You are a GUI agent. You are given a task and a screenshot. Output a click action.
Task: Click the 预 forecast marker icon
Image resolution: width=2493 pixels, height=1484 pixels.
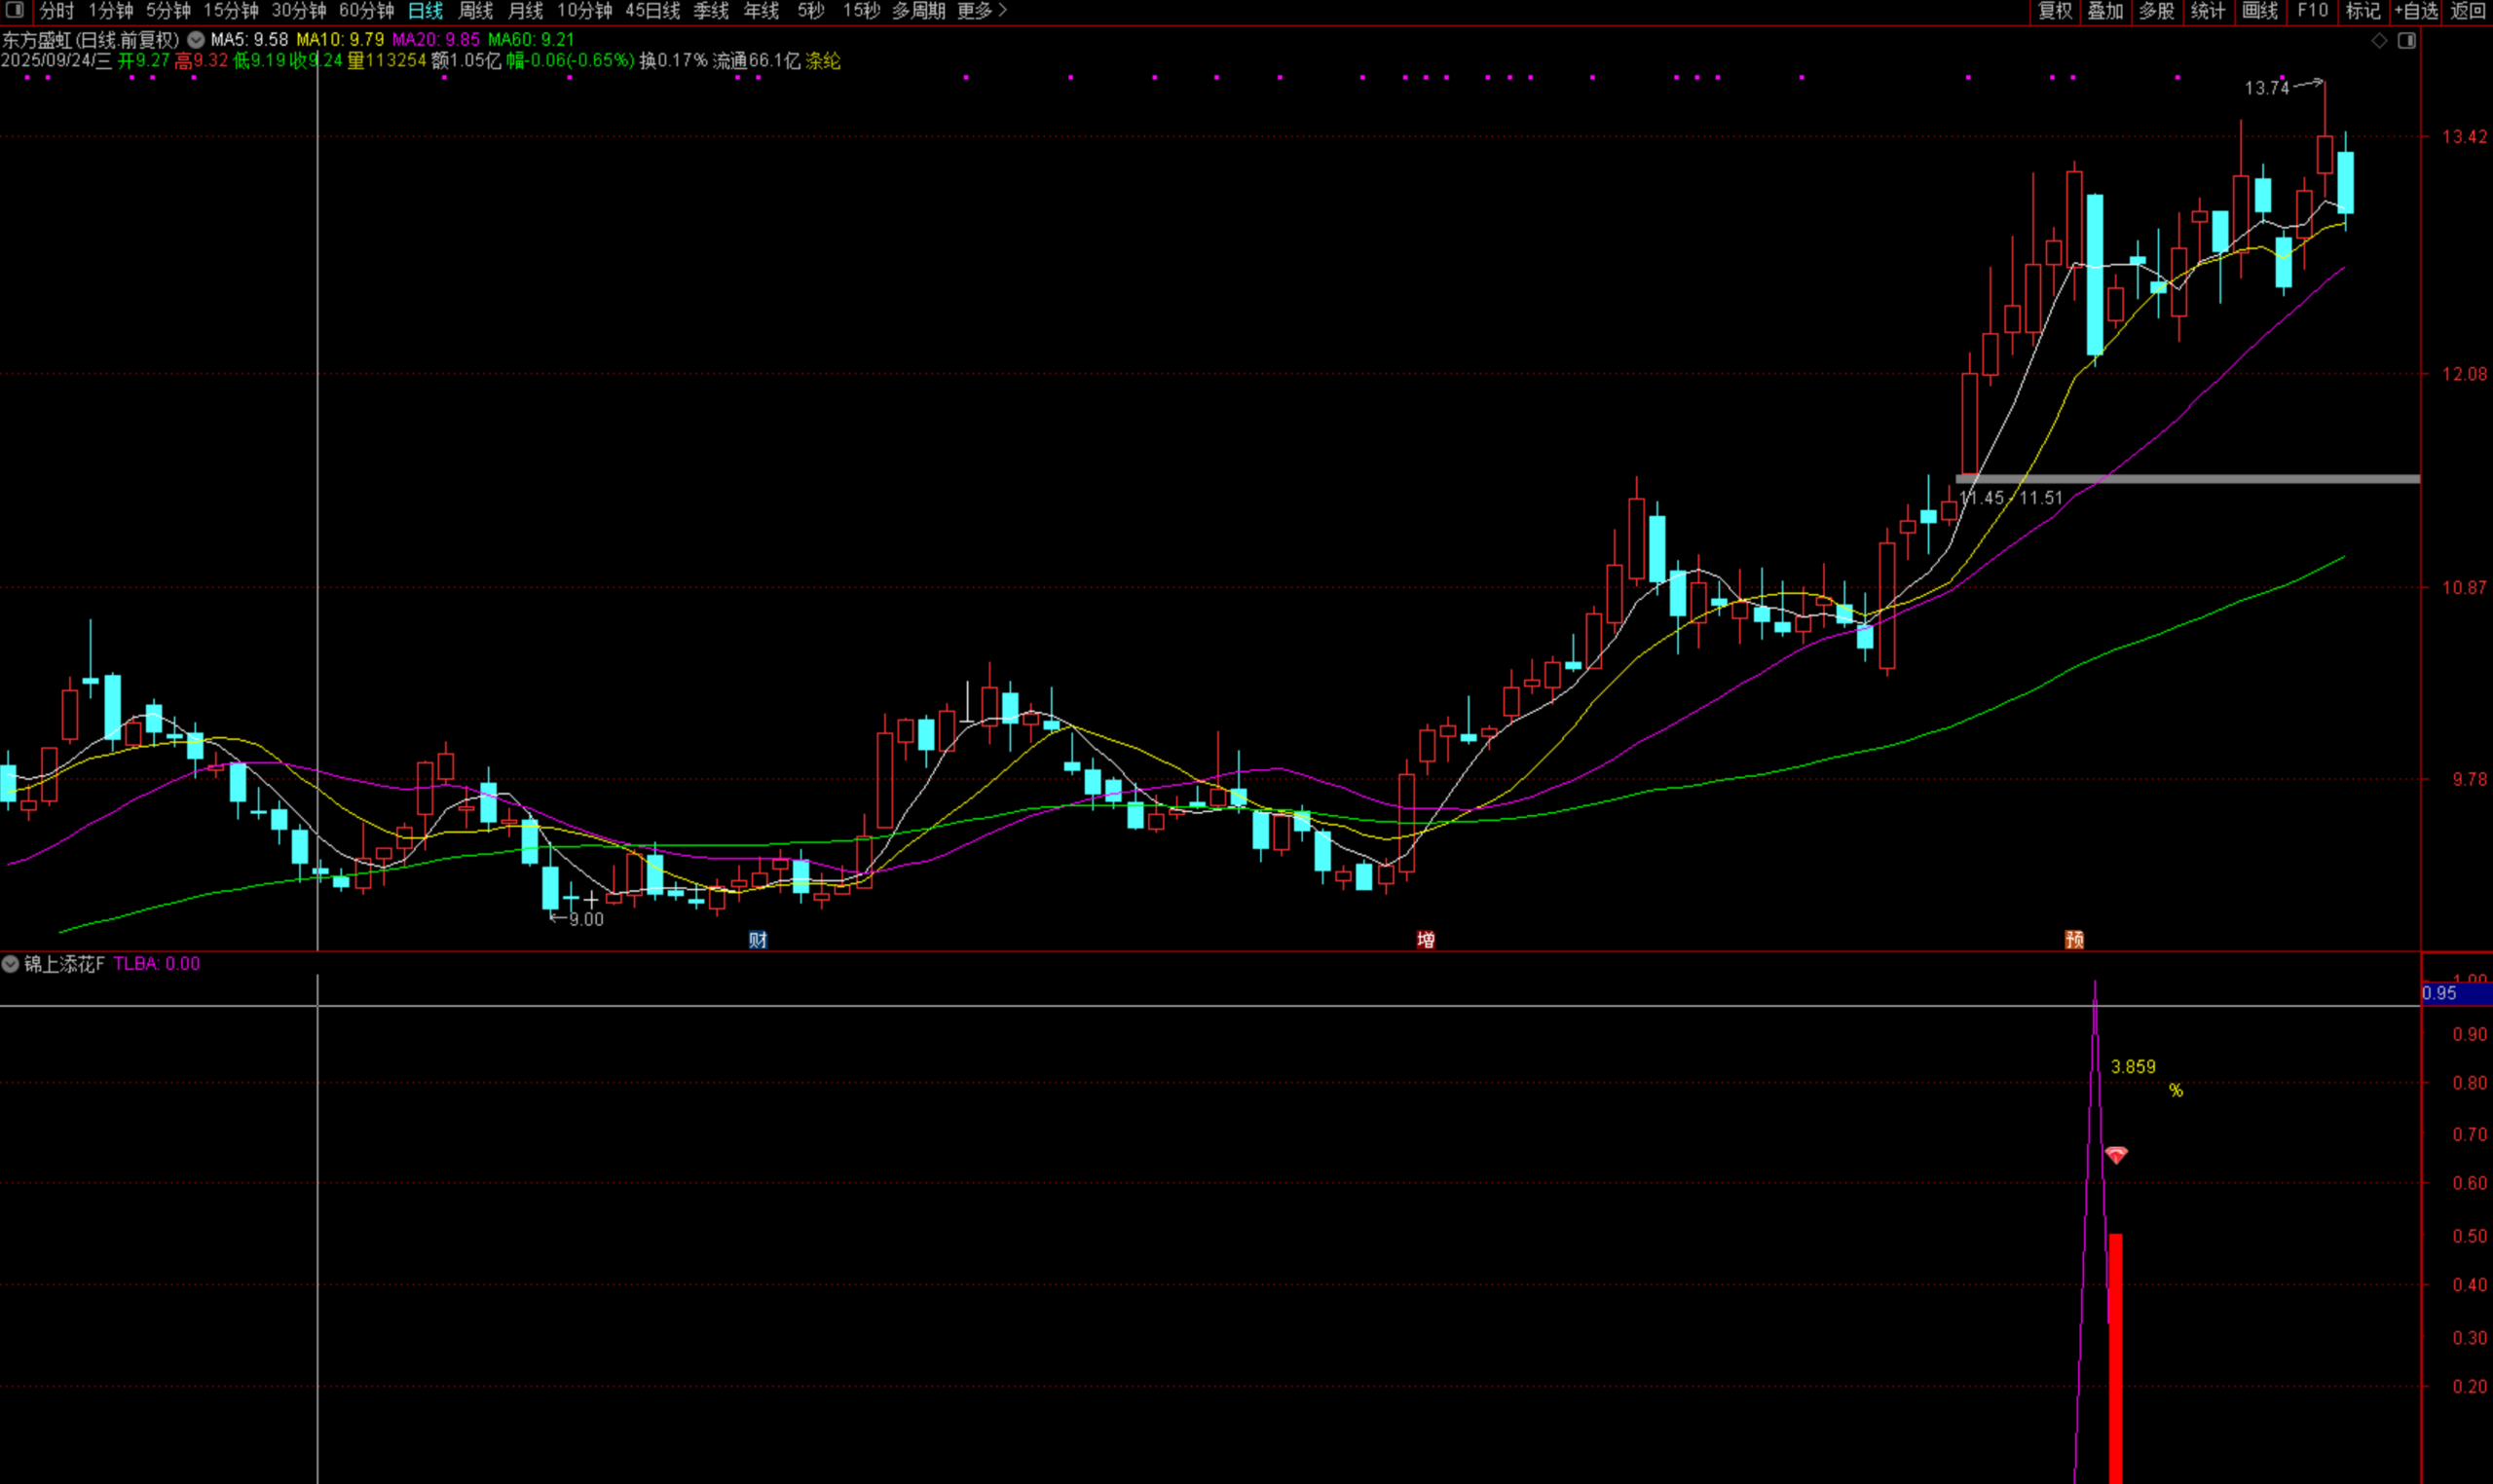pyautogui.click(x=2074, y=939)
